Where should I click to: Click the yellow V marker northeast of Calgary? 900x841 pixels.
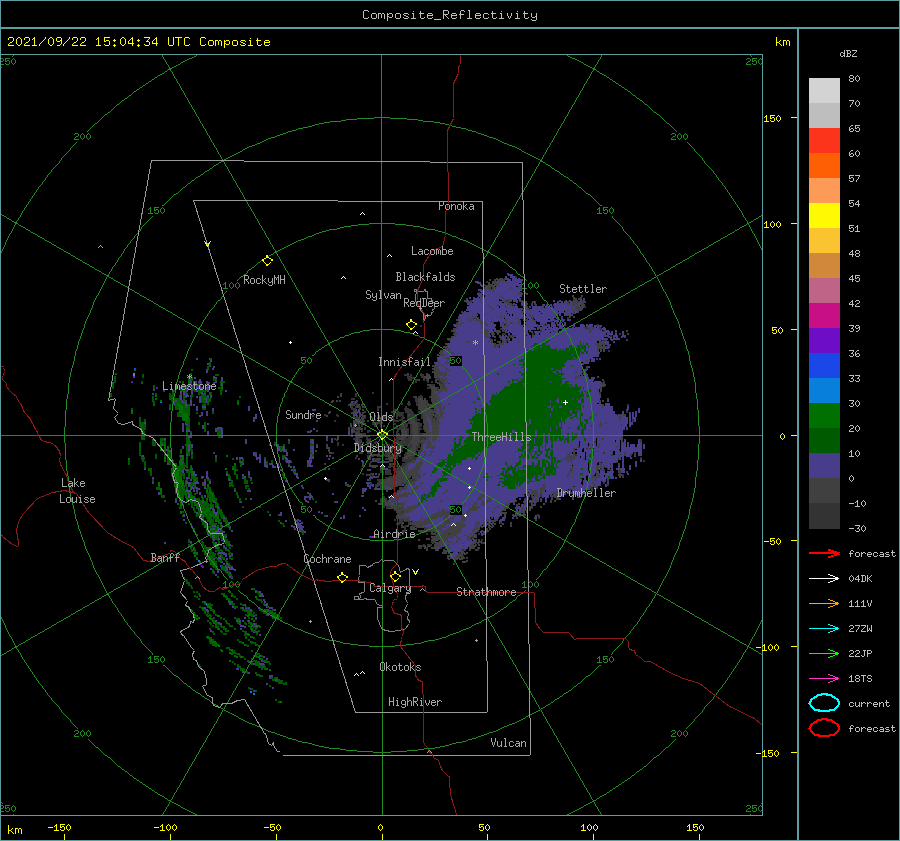tap(415, 572)
